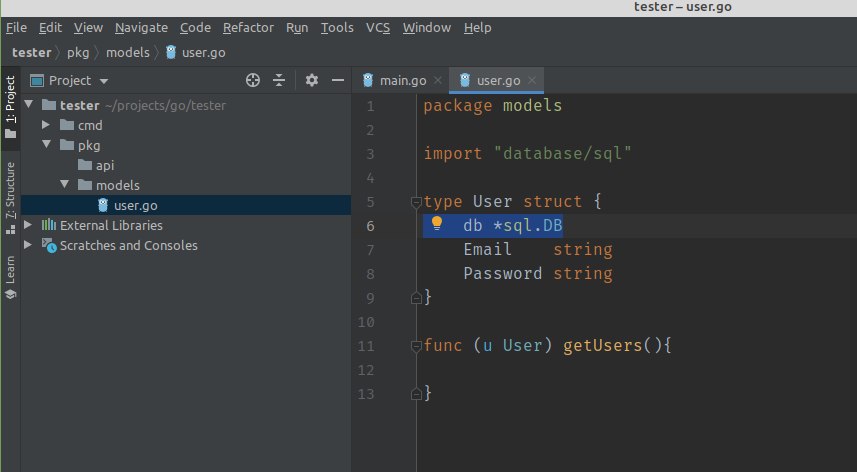
Task: Click the yellow lightbulb intention icon
Action: click(437, 224)
